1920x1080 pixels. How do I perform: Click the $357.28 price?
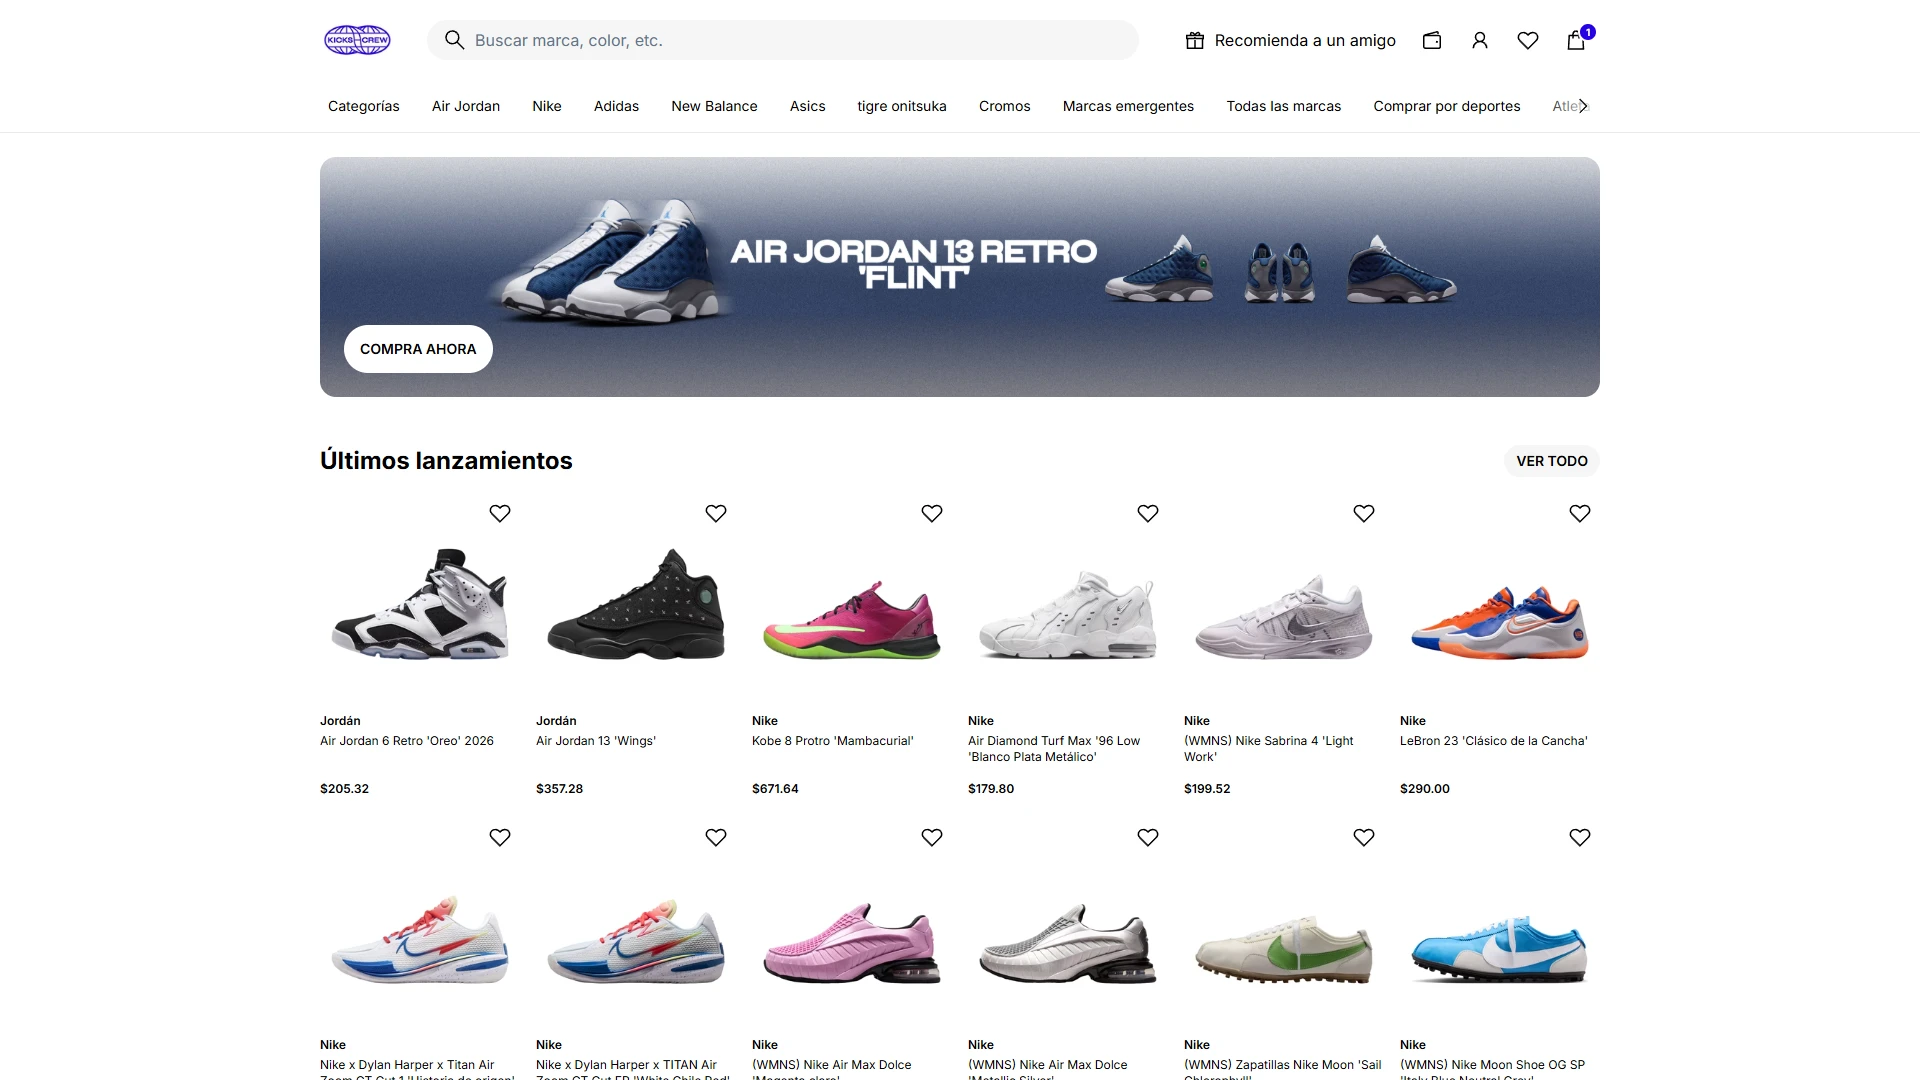(x=559, y=789)
